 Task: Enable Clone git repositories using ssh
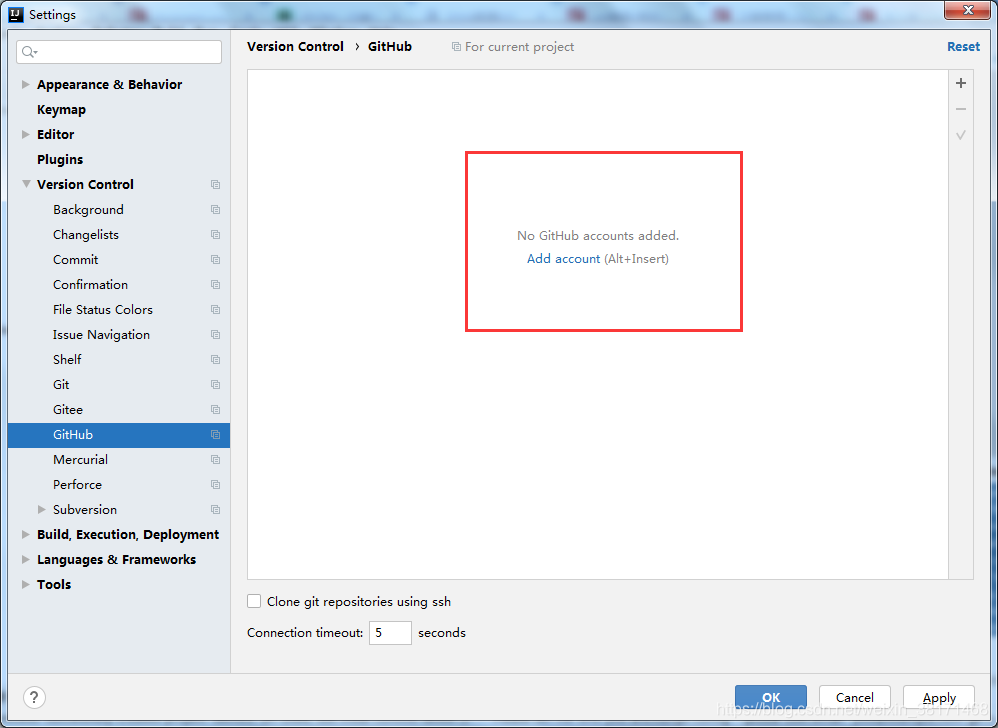(x=254, y=601)
